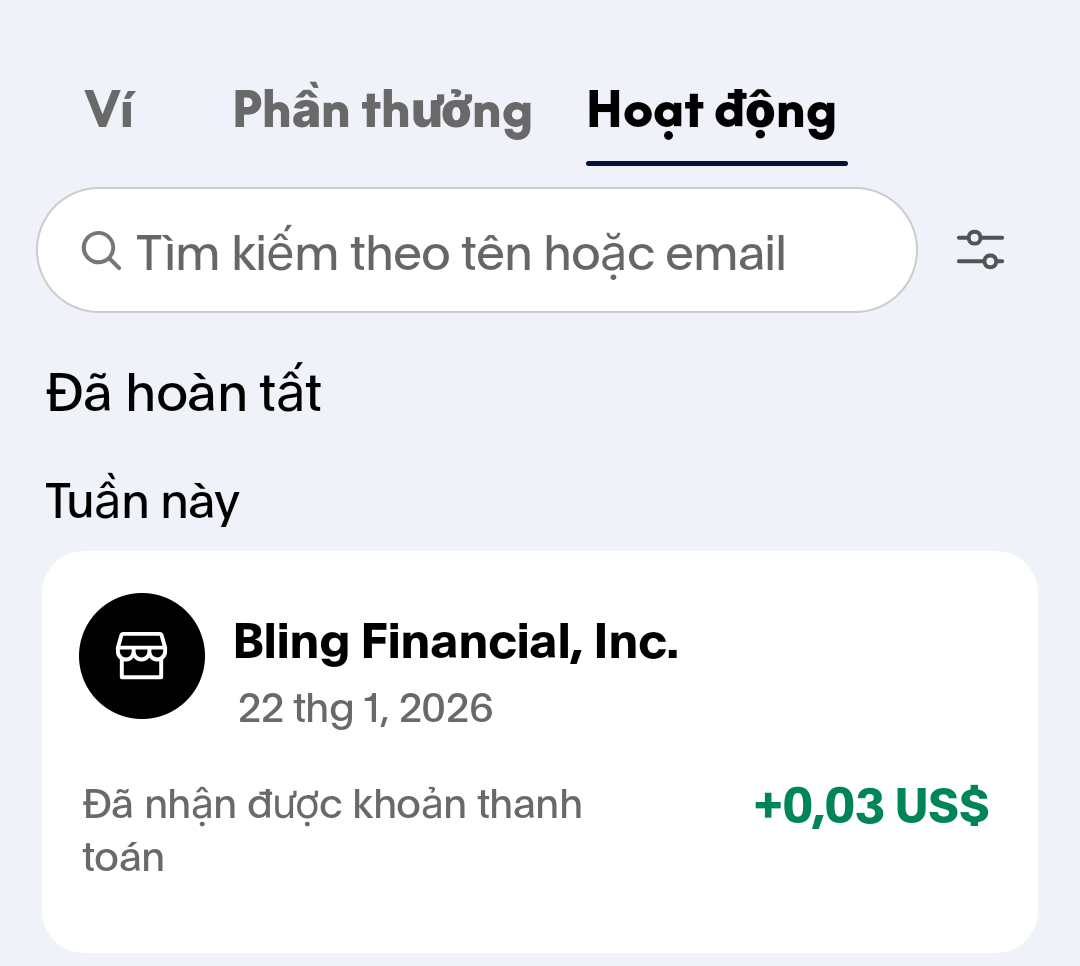Image resolution: width=1080 pixels, height=966 pixels.
Task: Open the activity filter options icon
Action: click(x=980, y=250)
